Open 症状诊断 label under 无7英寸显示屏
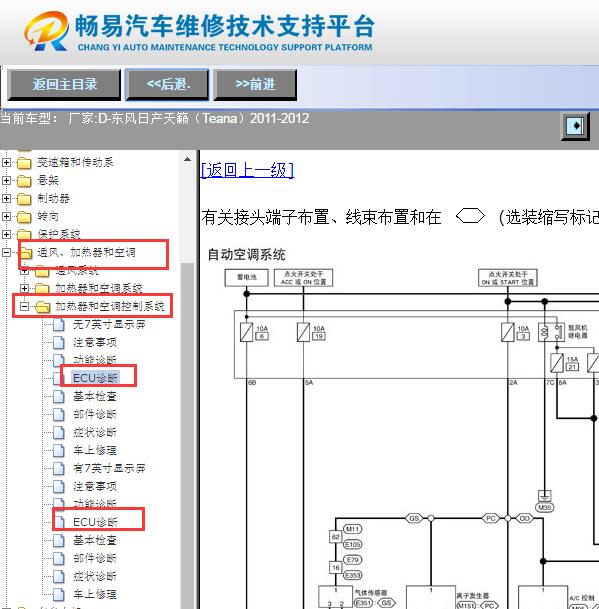 (x=95, y=432)
